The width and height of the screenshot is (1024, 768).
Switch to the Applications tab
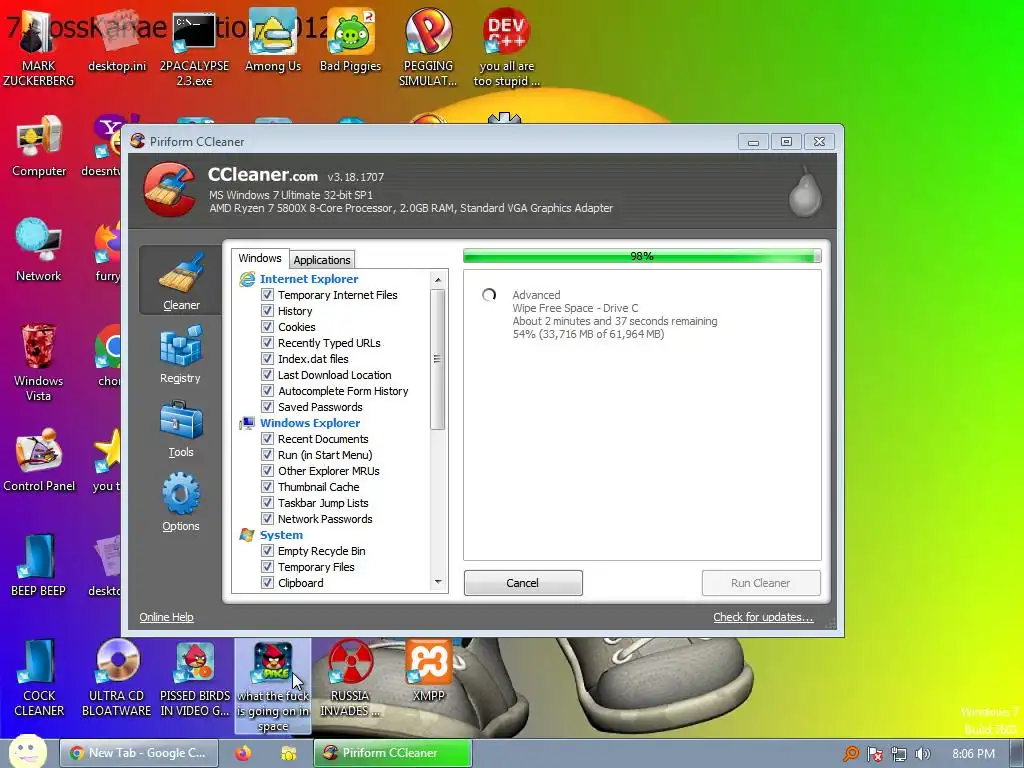coord(321,259)
